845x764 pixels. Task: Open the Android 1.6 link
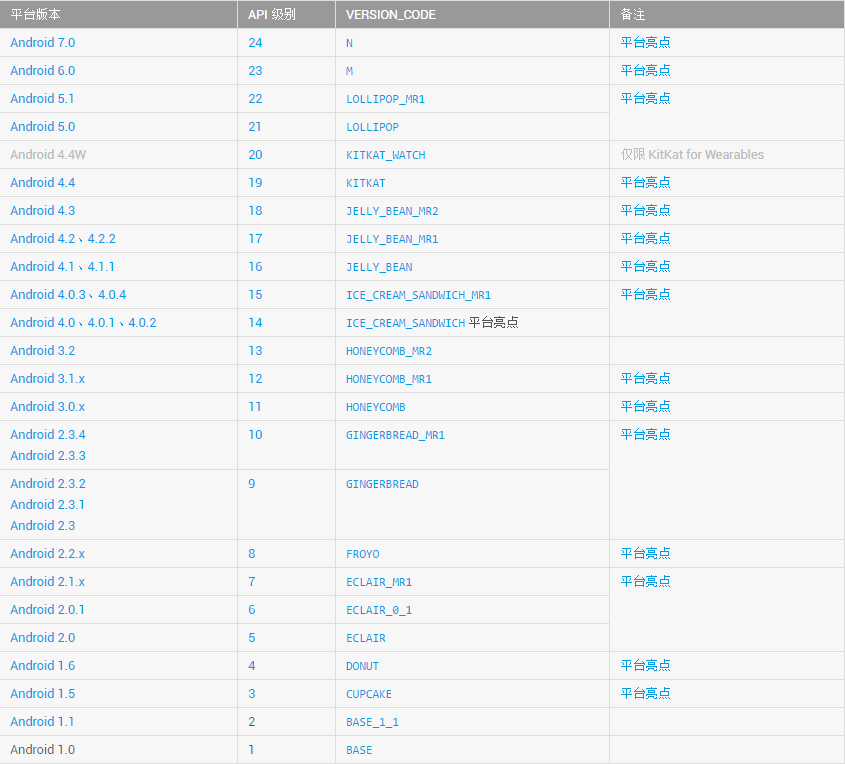click(43, 666)
